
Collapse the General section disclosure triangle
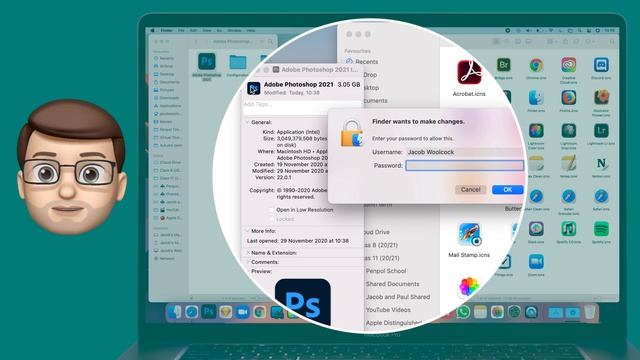(x=247, y=122)
